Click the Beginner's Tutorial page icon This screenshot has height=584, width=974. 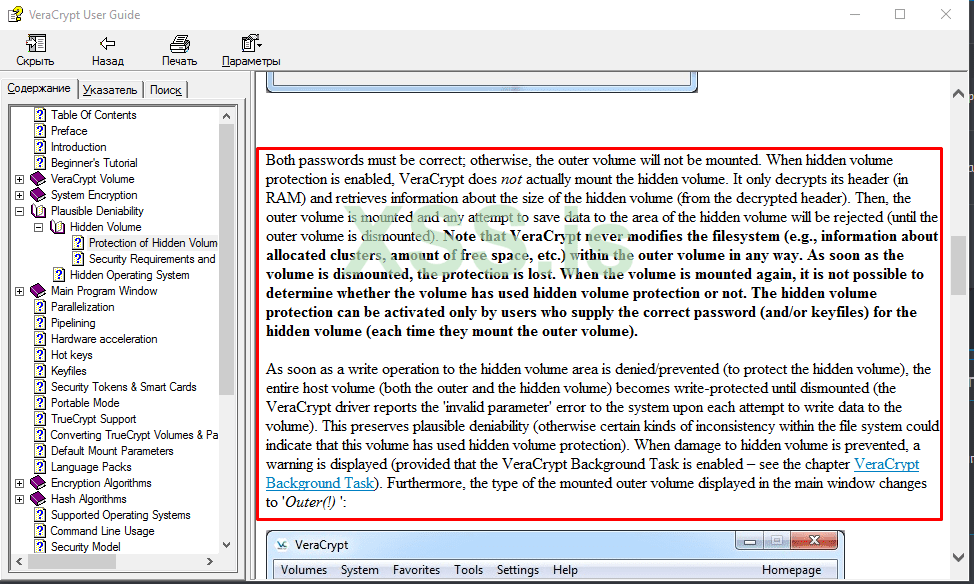coord(40,163)
